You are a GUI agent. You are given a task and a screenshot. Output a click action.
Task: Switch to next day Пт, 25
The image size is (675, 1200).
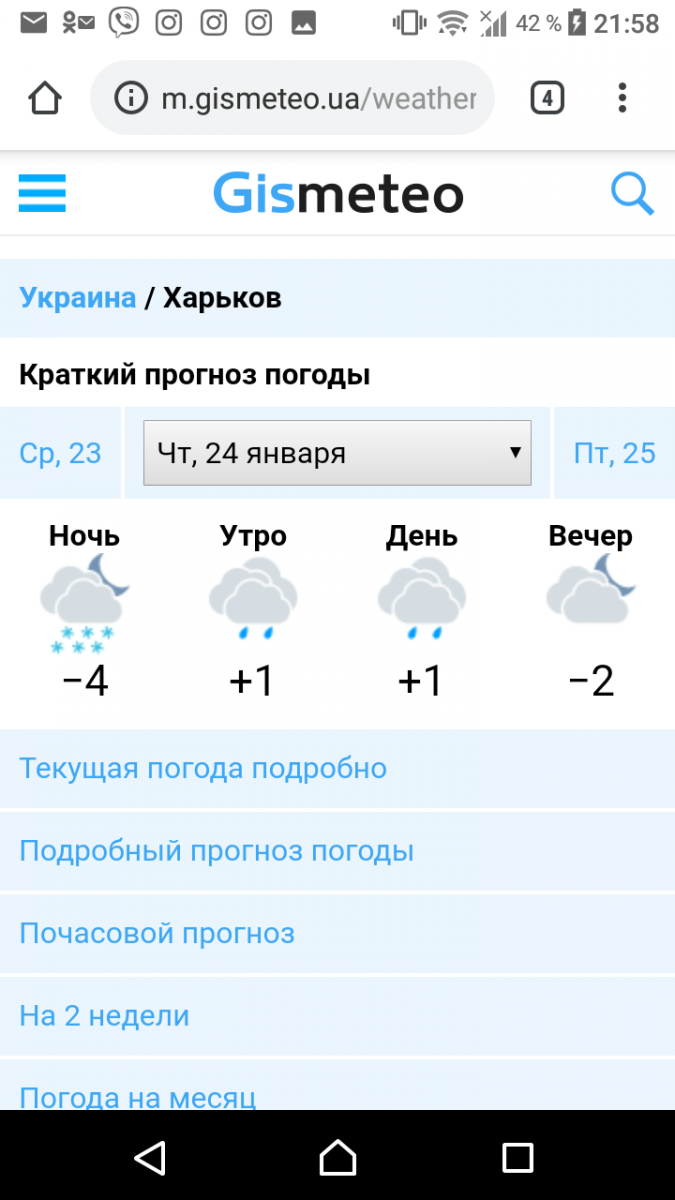click(x=614, y=453)
